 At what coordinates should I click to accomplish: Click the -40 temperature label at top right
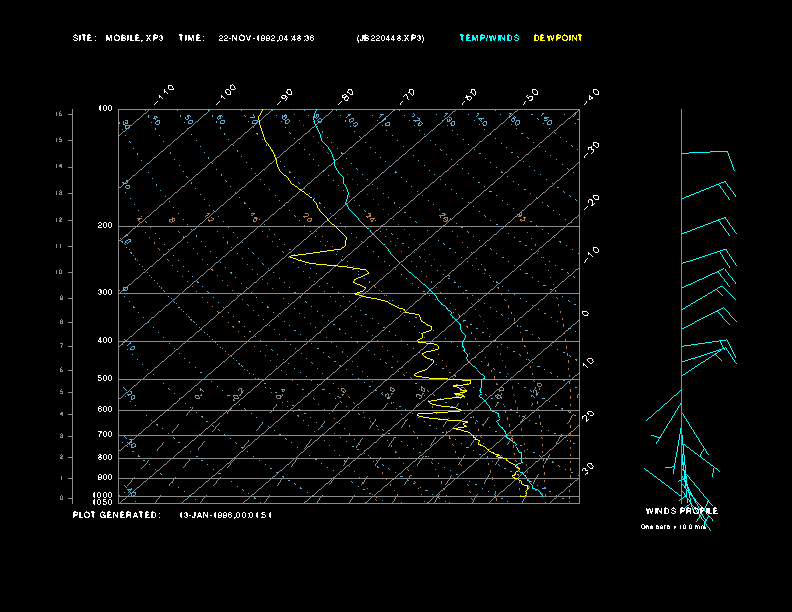[x=591, y=95]
